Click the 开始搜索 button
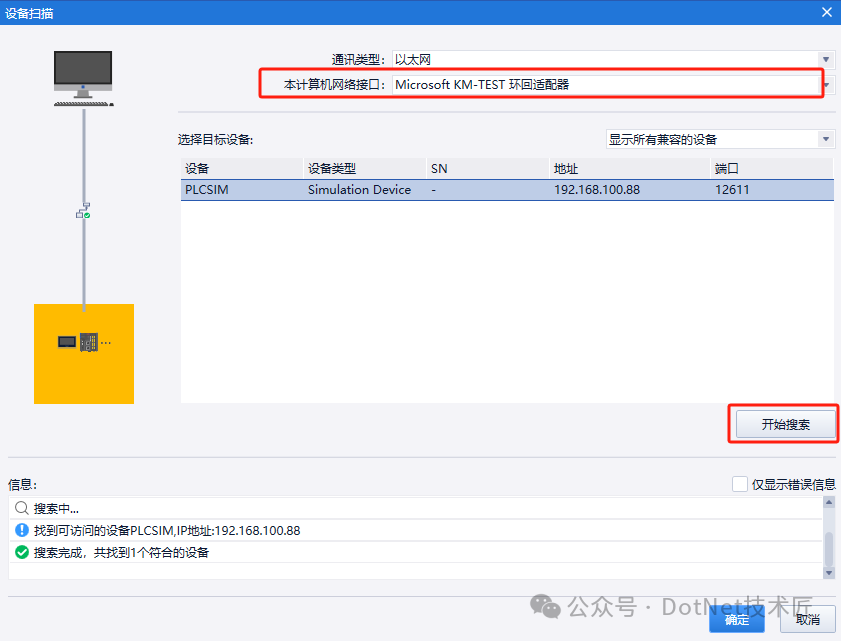 (x=785, y=424)
